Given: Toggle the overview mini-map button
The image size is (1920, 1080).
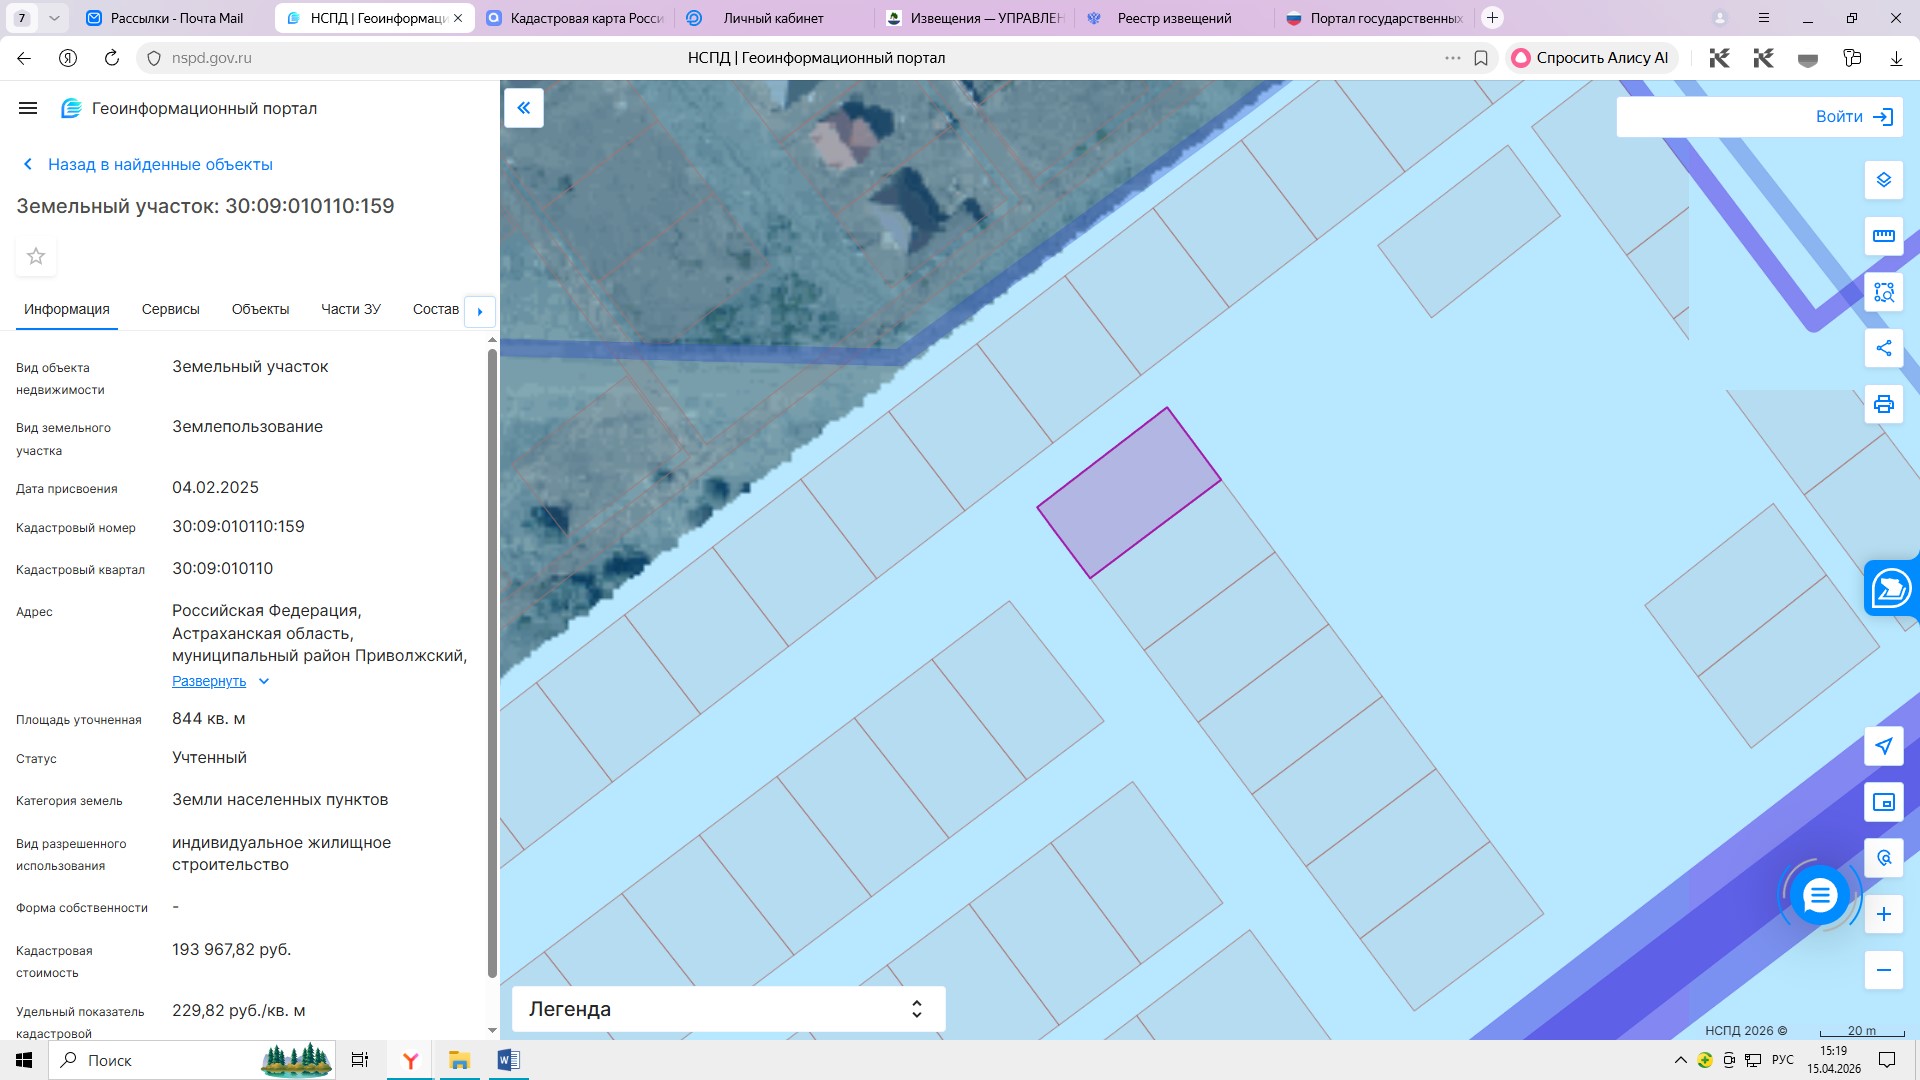Looking at the screenshot, I should click(1883, 802).
